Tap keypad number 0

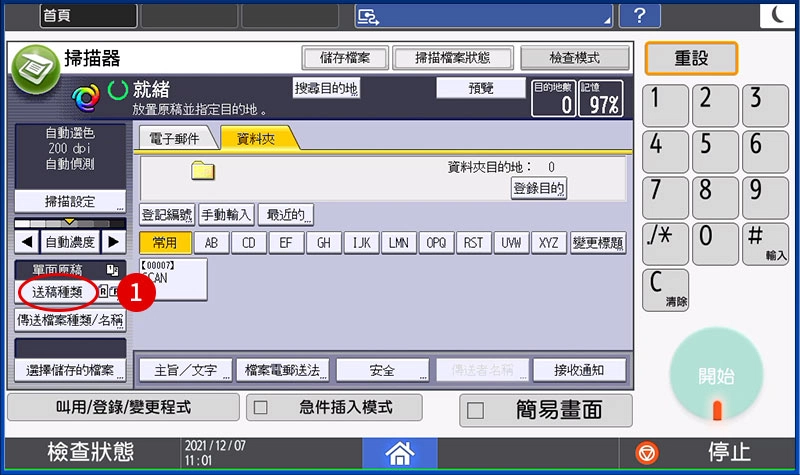(715, 244)
